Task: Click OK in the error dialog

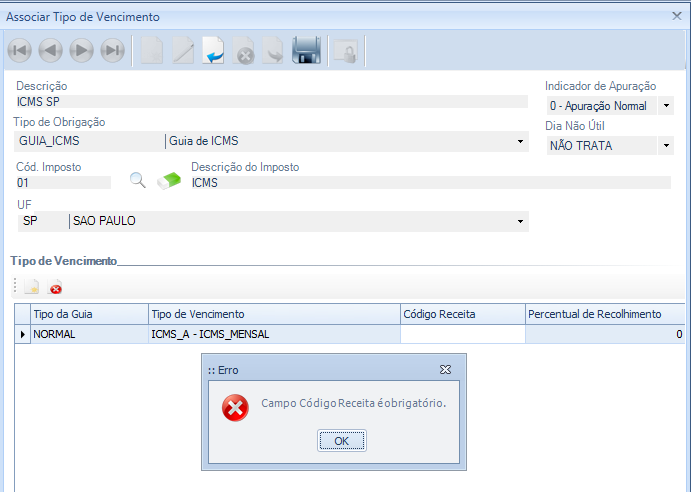Action: [342, 441]
